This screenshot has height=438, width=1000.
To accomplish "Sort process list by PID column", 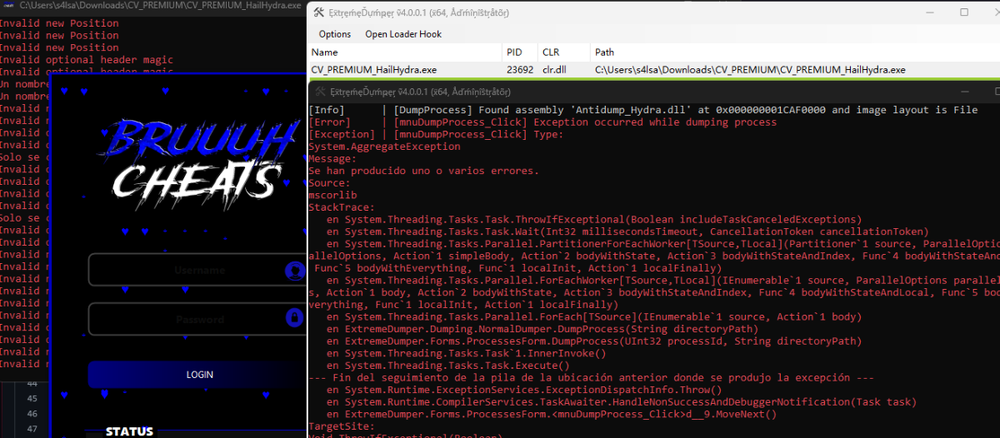I will (514, 52).
